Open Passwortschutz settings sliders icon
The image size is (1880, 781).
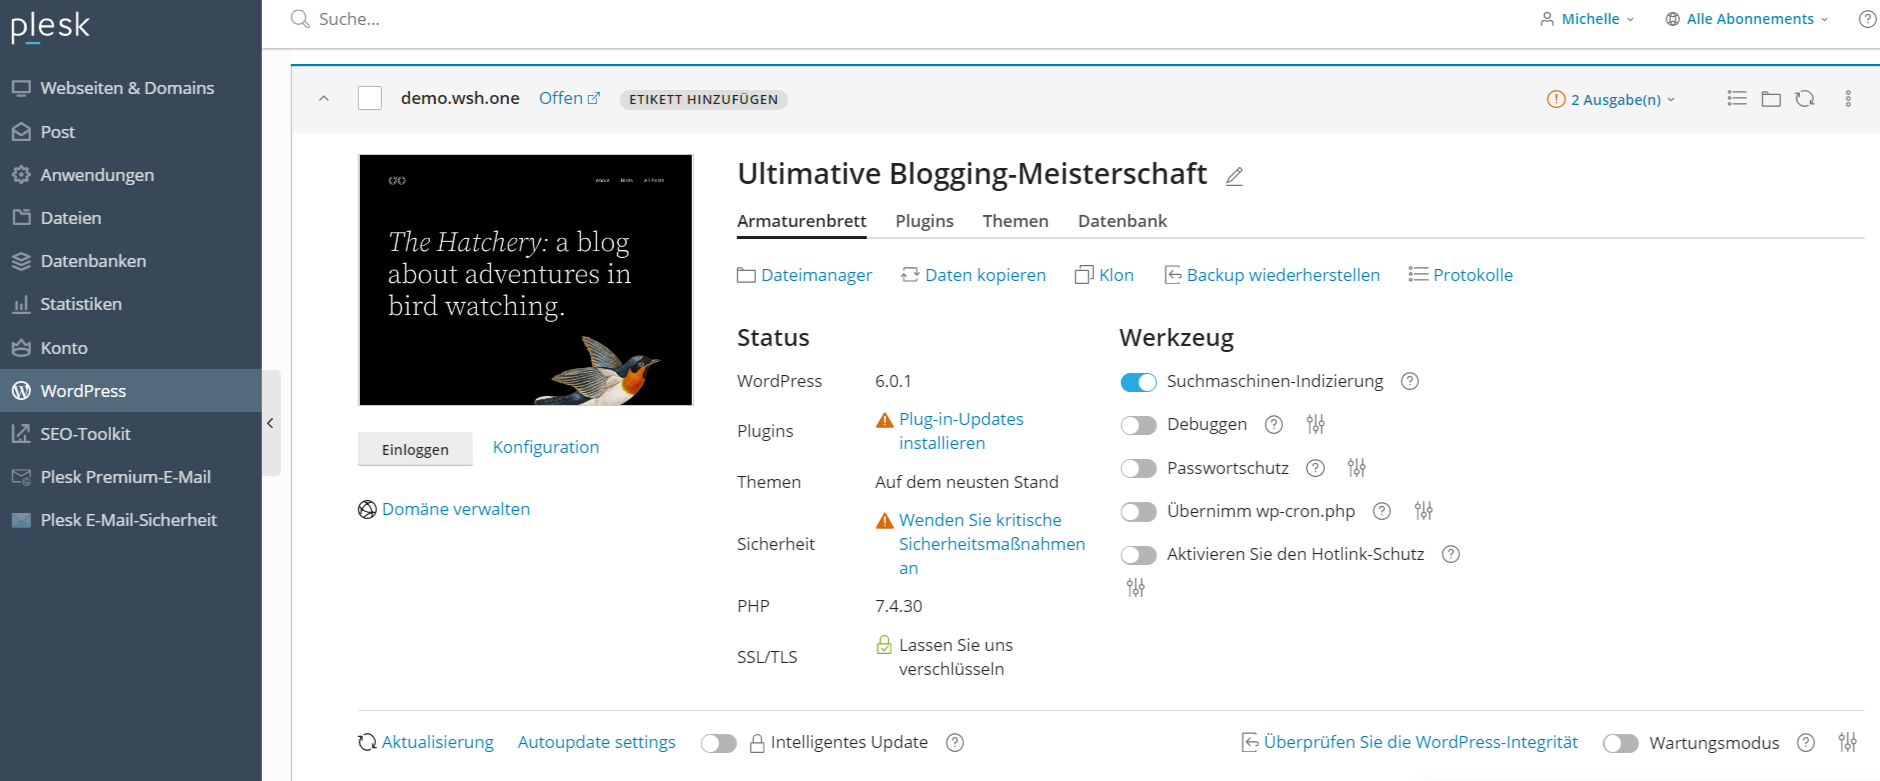(1357, 467)
